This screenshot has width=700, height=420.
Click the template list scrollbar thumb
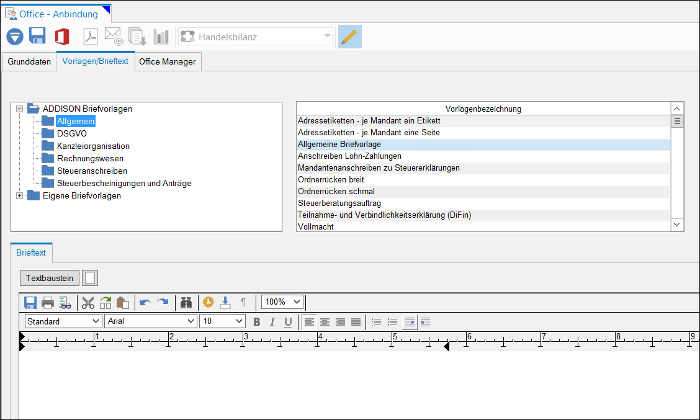tap(677, 121)
